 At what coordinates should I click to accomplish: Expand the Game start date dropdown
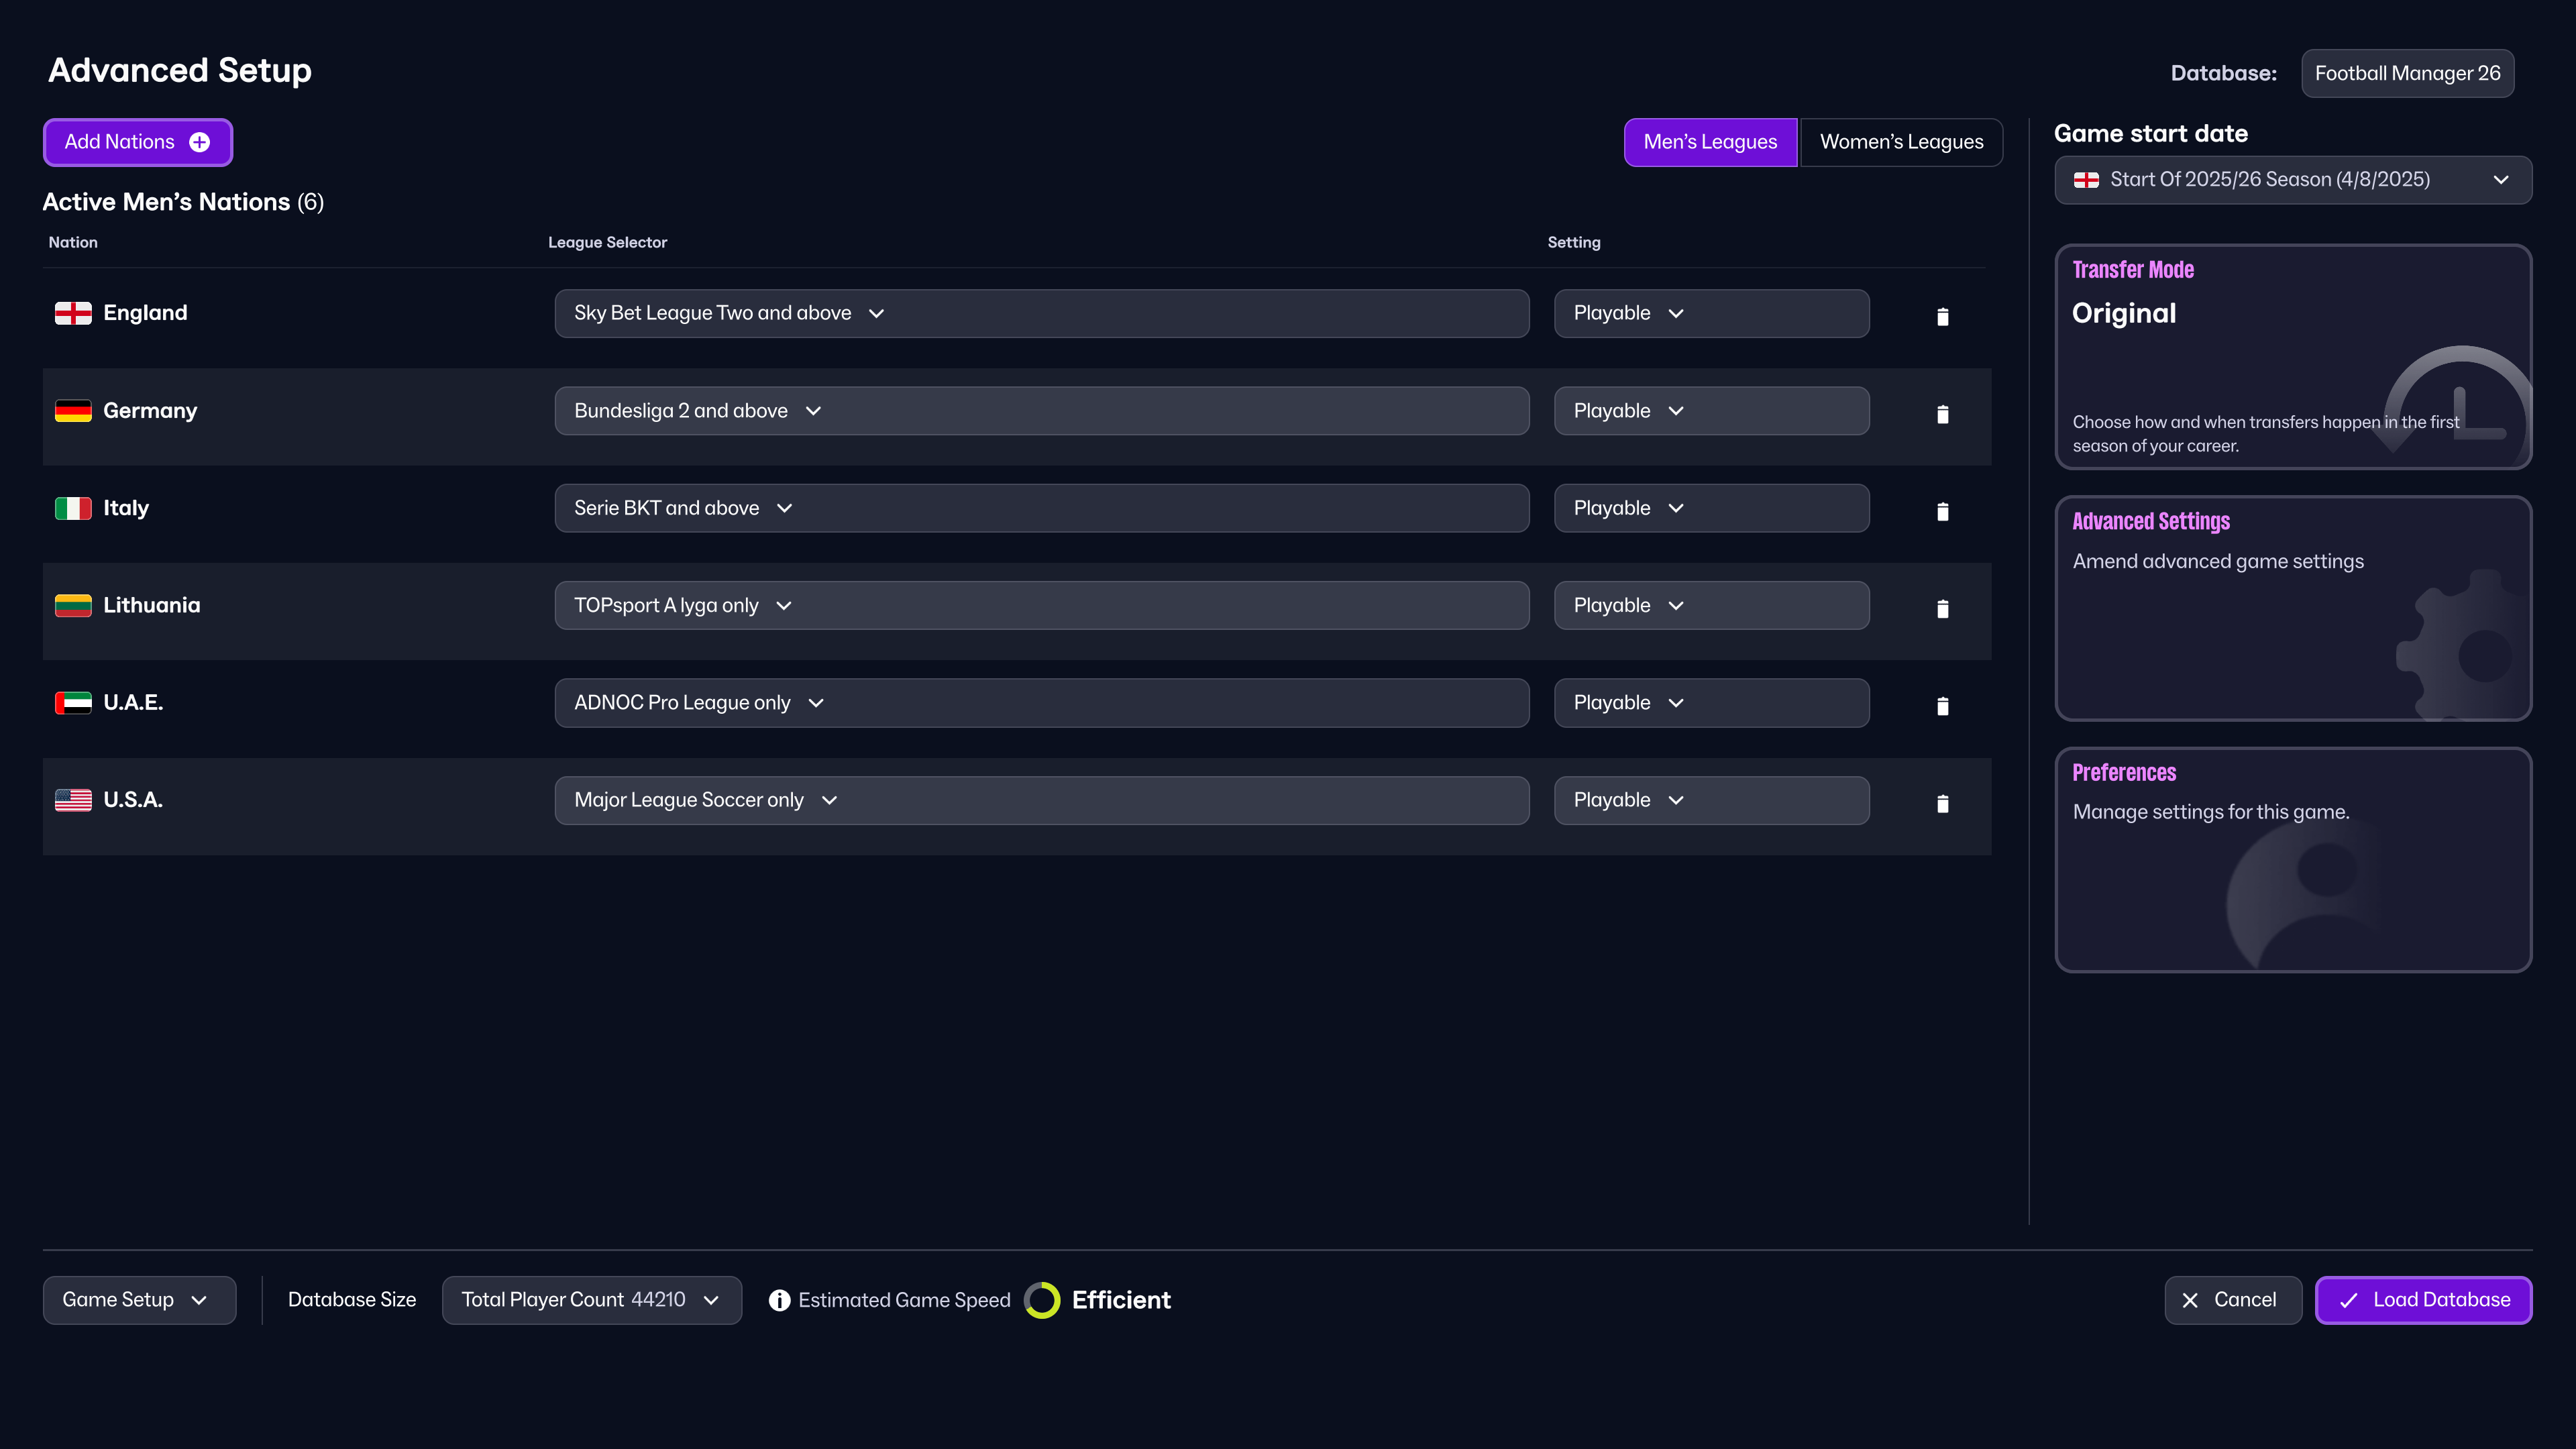point(2292,180)
